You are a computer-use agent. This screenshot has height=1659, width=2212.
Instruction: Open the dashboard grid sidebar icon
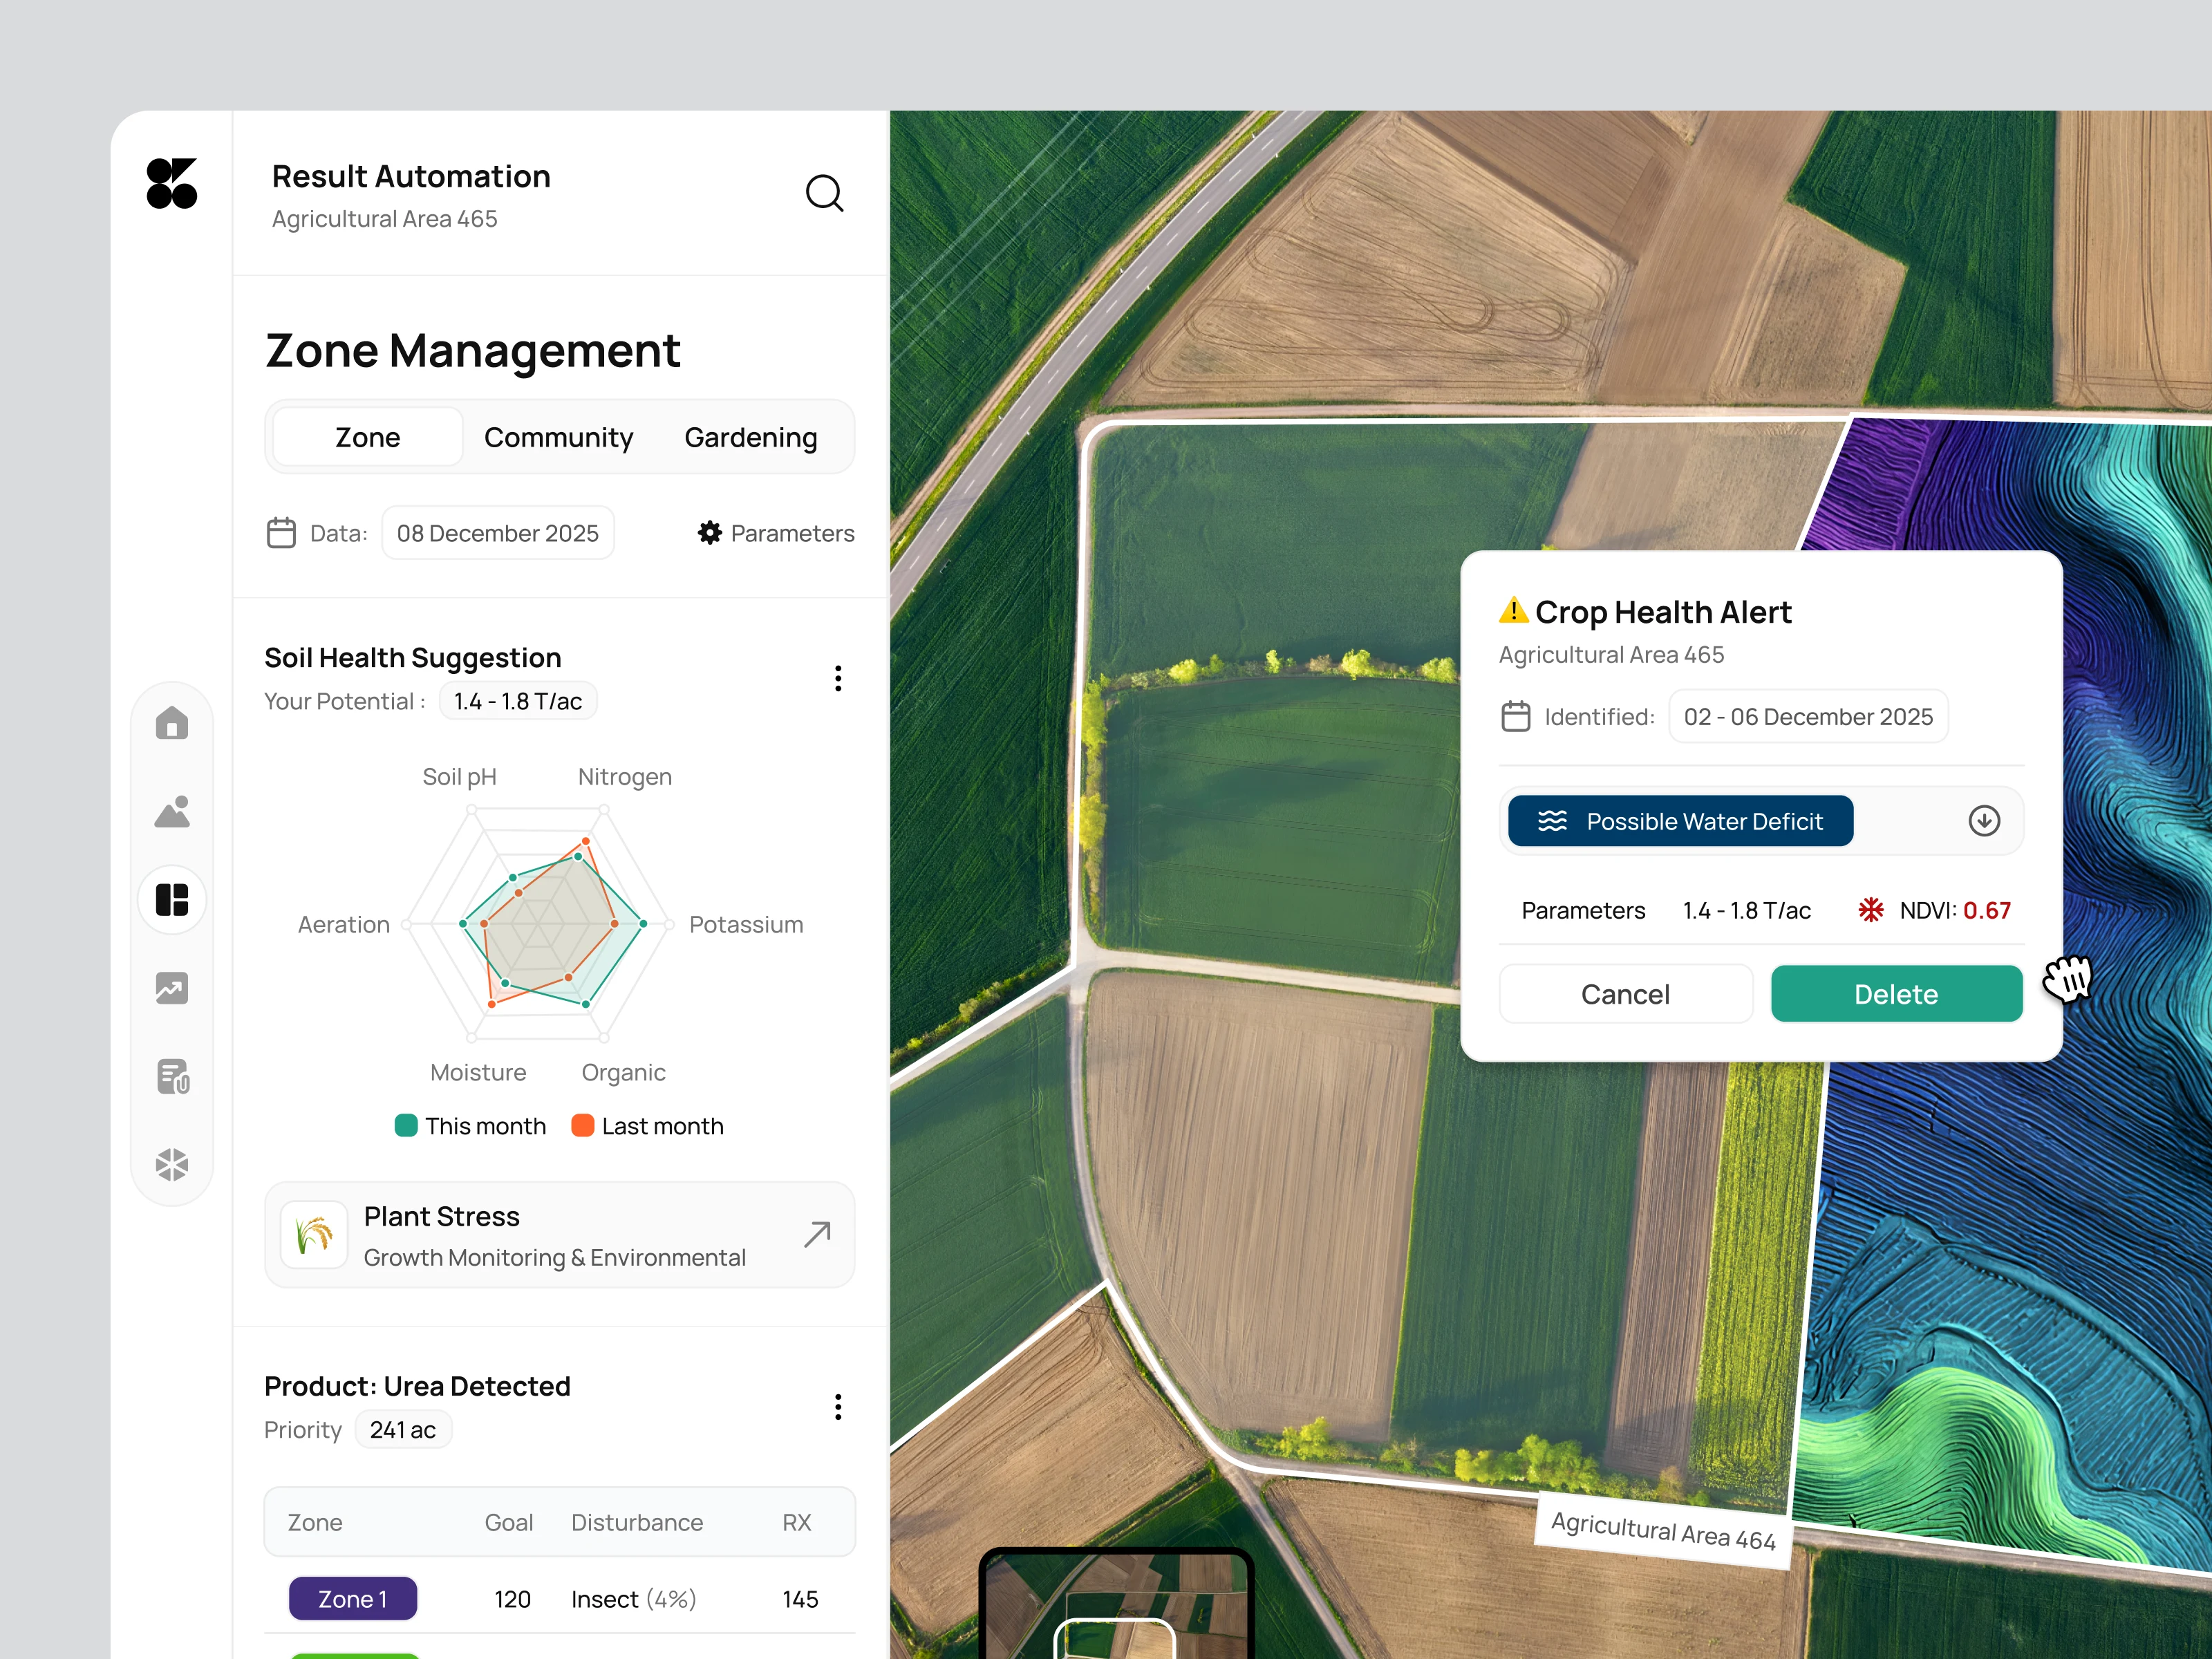(x=172, y=899)
